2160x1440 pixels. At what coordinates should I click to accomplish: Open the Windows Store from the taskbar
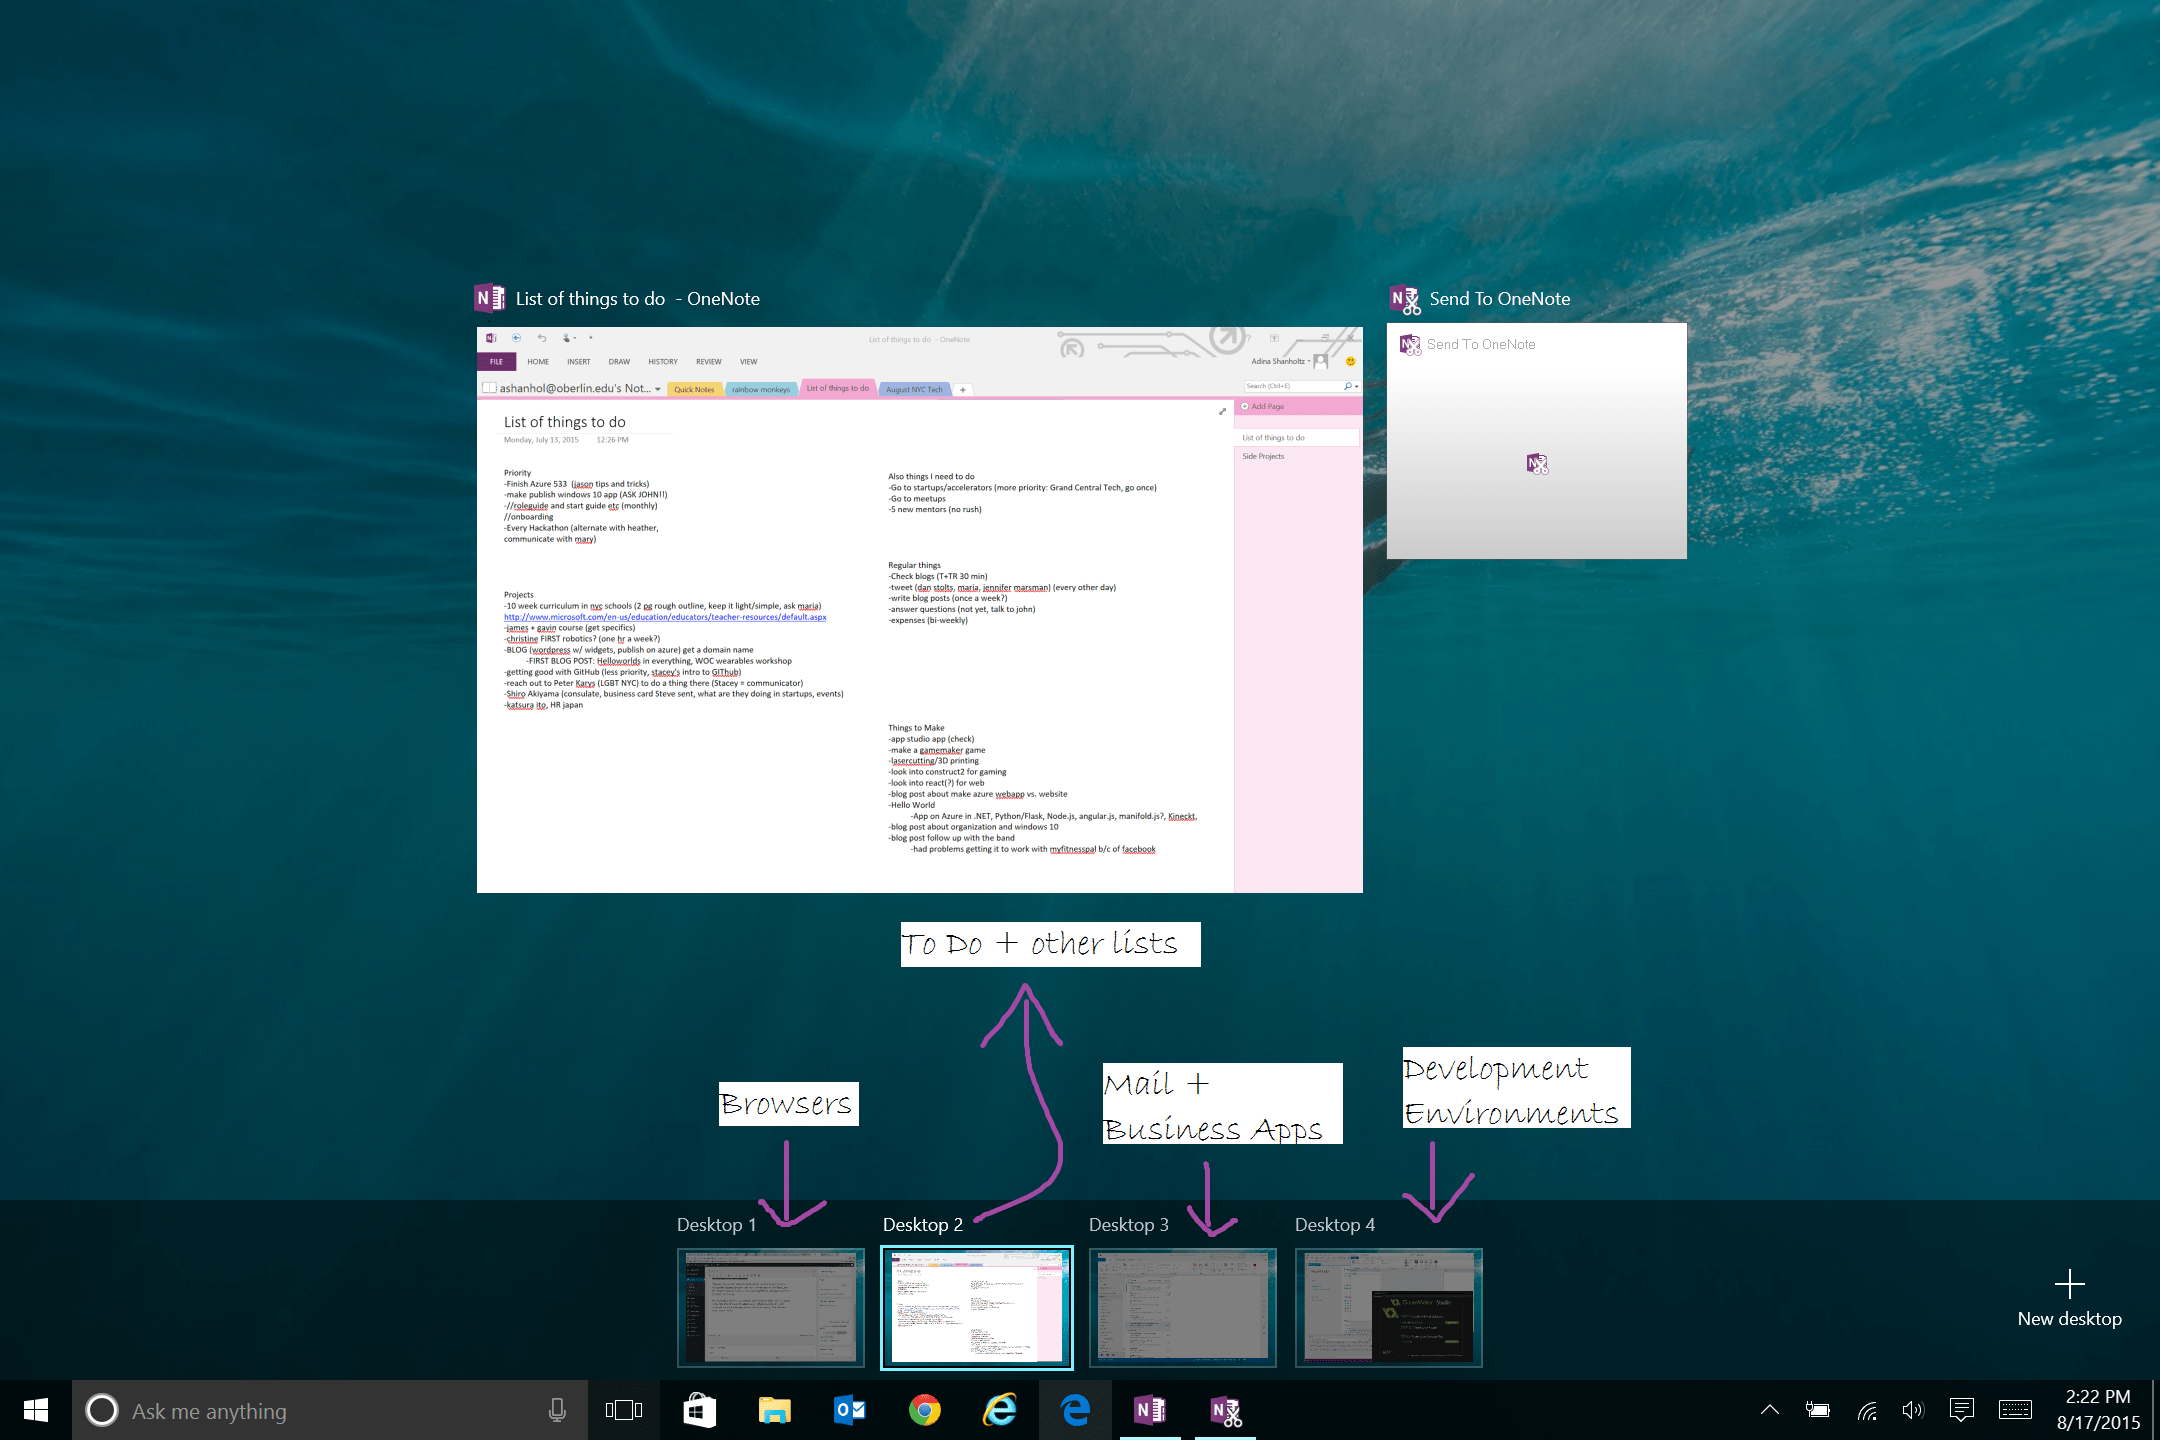[x=699, y=1410]
